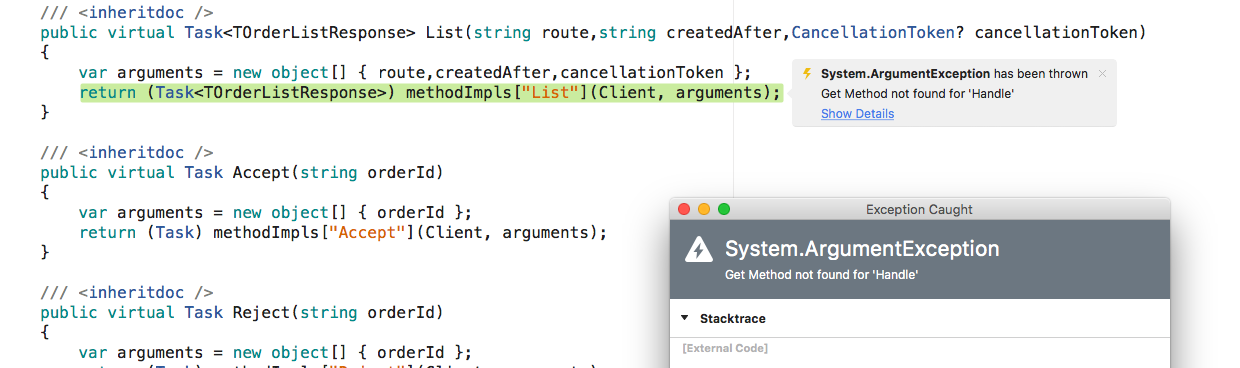
Task: Zoom the Exception Caught window
Action: click(724, 209)
